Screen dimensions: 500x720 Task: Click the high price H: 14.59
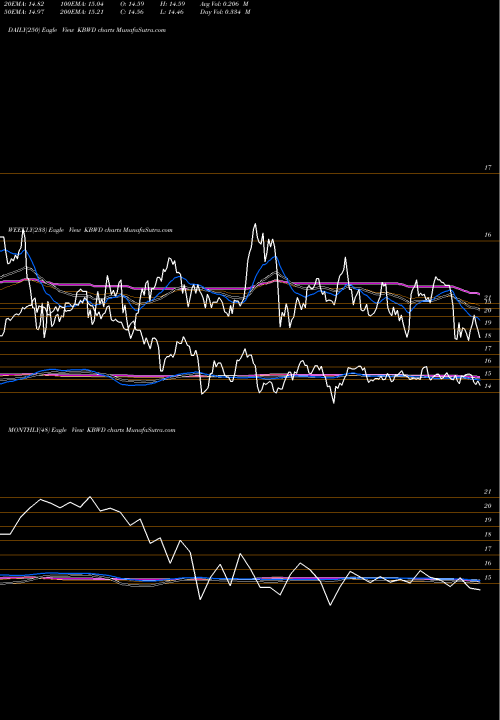tap(173, 3)
